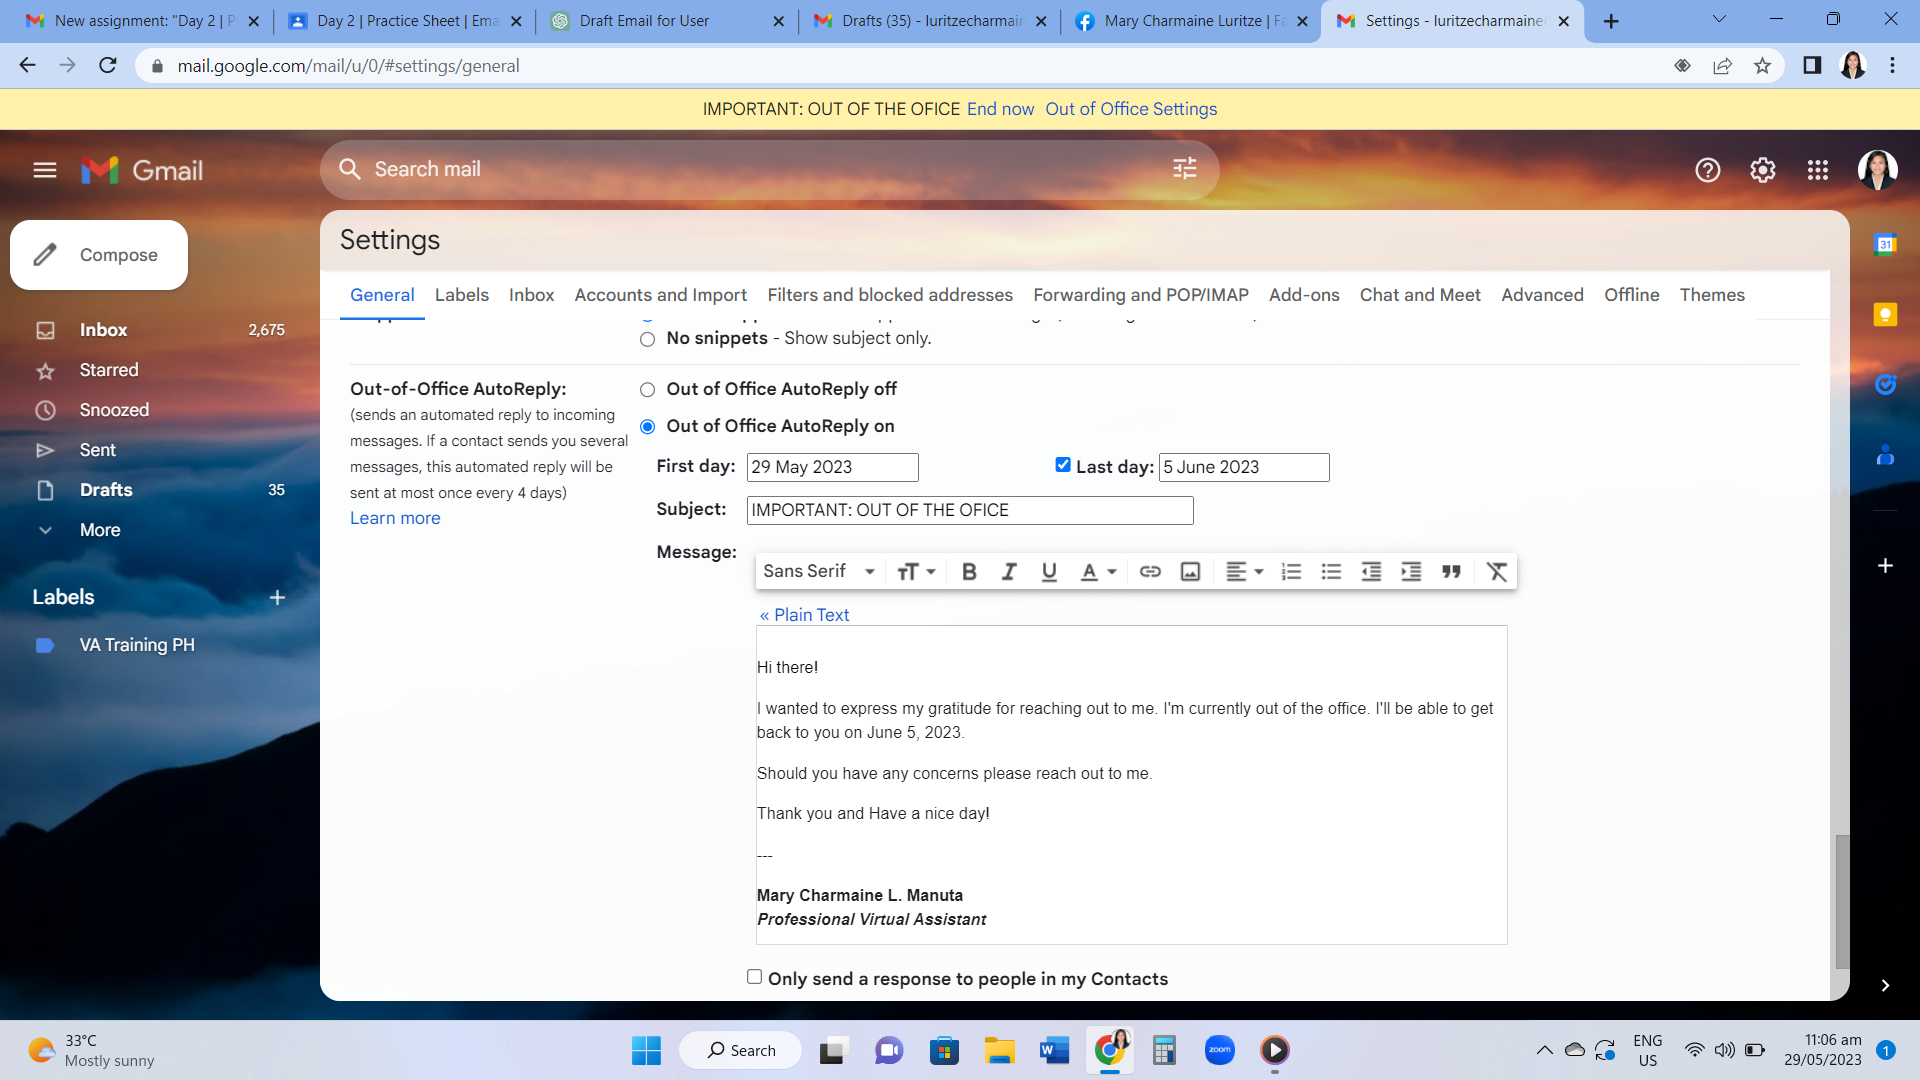1920x1080 pixels.
Task: Click the Subject input field
Action: pyautogui.click(x=969, y=510)
